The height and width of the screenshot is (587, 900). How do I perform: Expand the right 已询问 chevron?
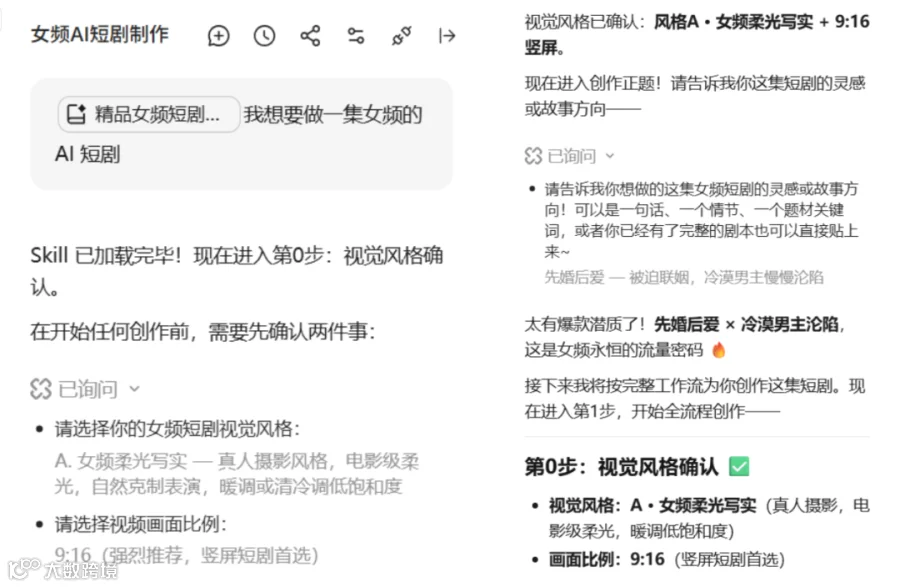(x=610, y=156)
